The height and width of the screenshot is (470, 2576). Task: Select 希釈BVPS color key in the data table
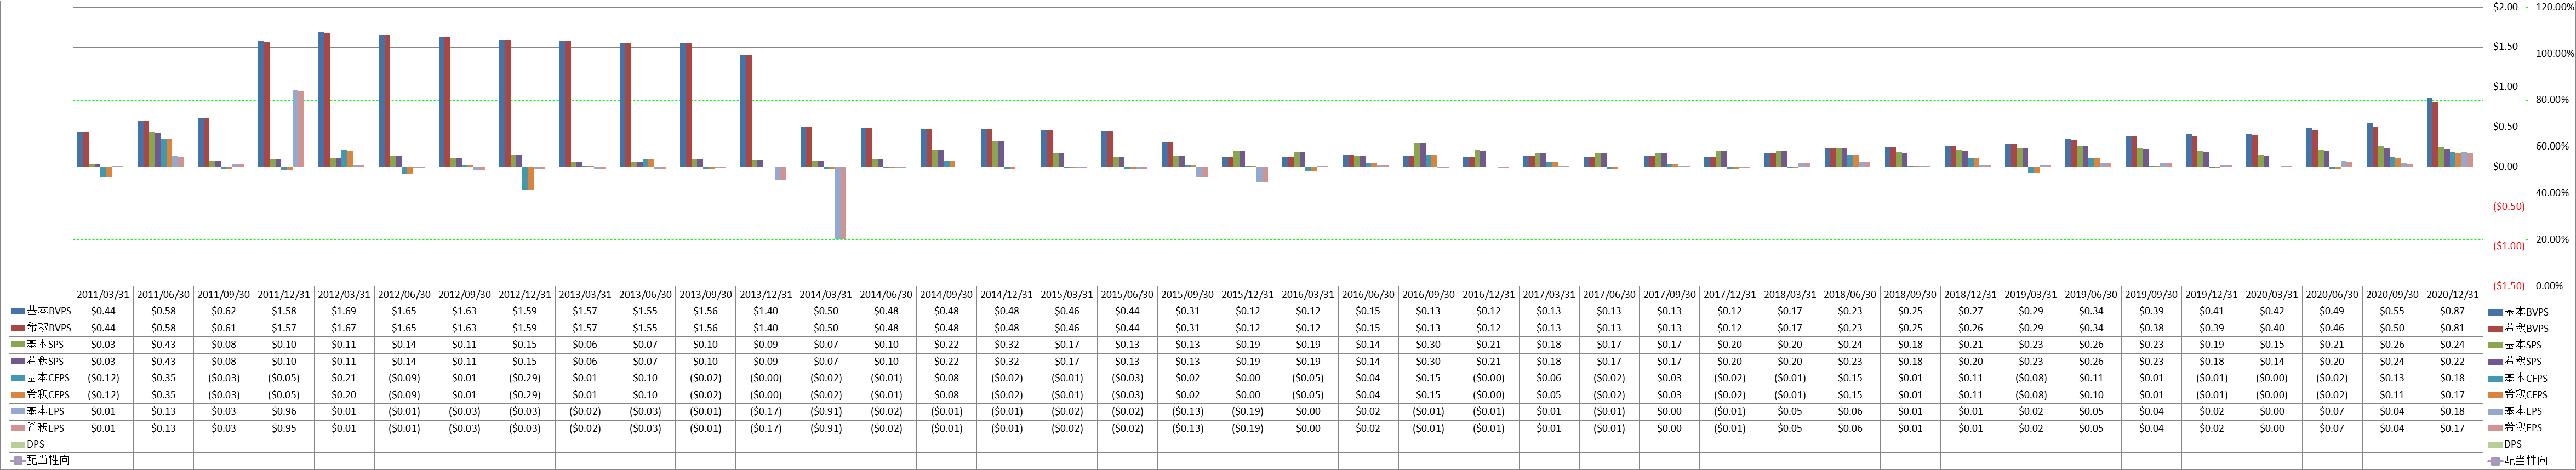(18, 328)
